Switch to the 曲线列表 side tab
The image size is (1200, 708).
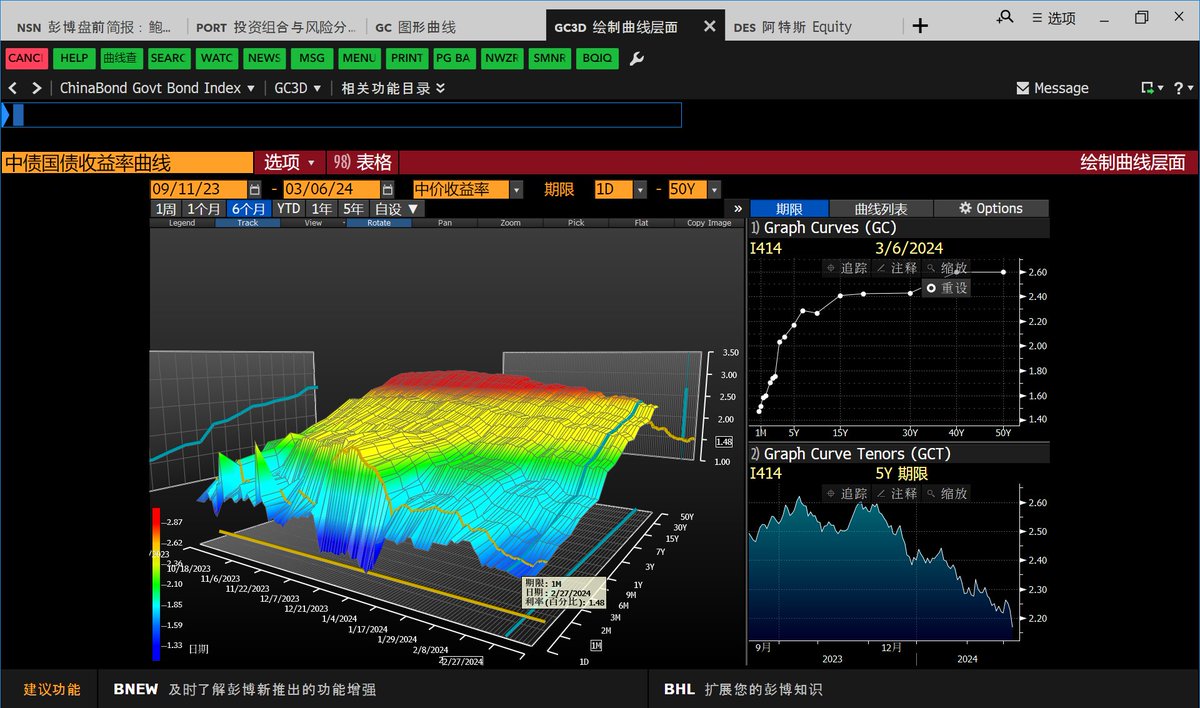coord(881,209)
